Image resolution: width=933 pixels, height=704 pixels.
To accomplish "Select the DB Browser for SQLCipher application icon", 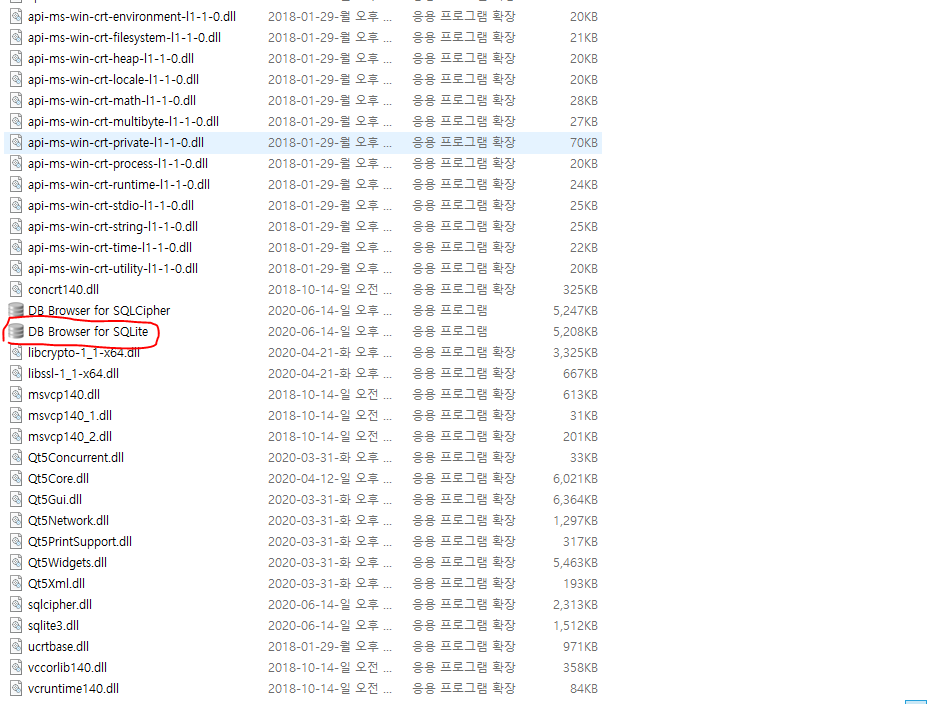I will pos(16,311).
